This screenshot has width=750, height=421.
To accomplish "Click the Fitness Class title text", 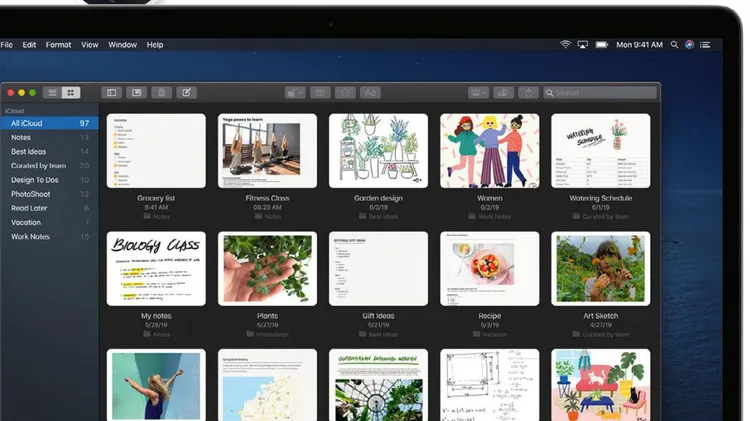I will [x=267, y=198].
